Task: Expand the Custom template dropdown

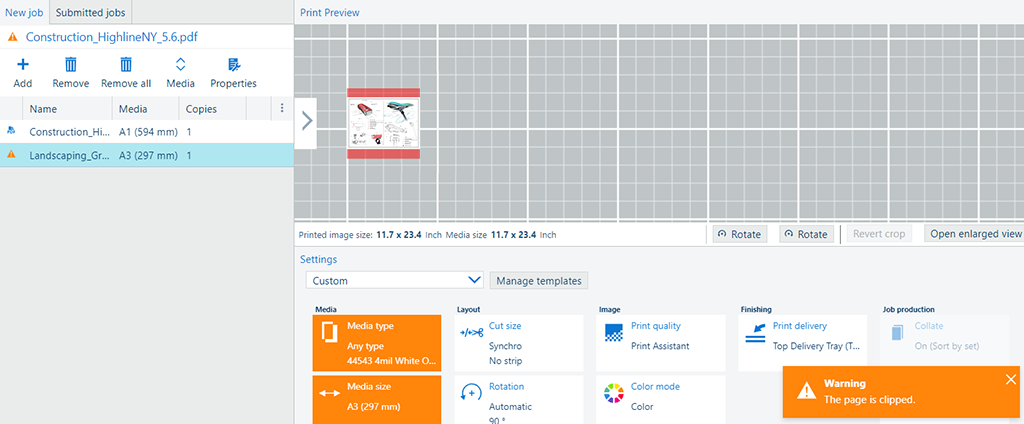Action: click(395, 281)
